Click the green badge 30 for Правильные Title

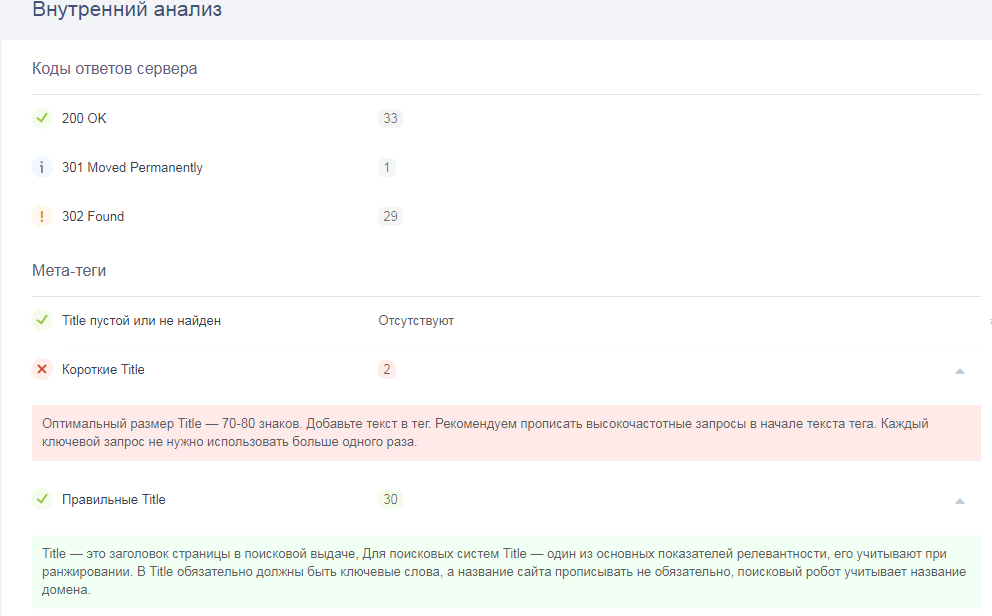pos(390,499)
